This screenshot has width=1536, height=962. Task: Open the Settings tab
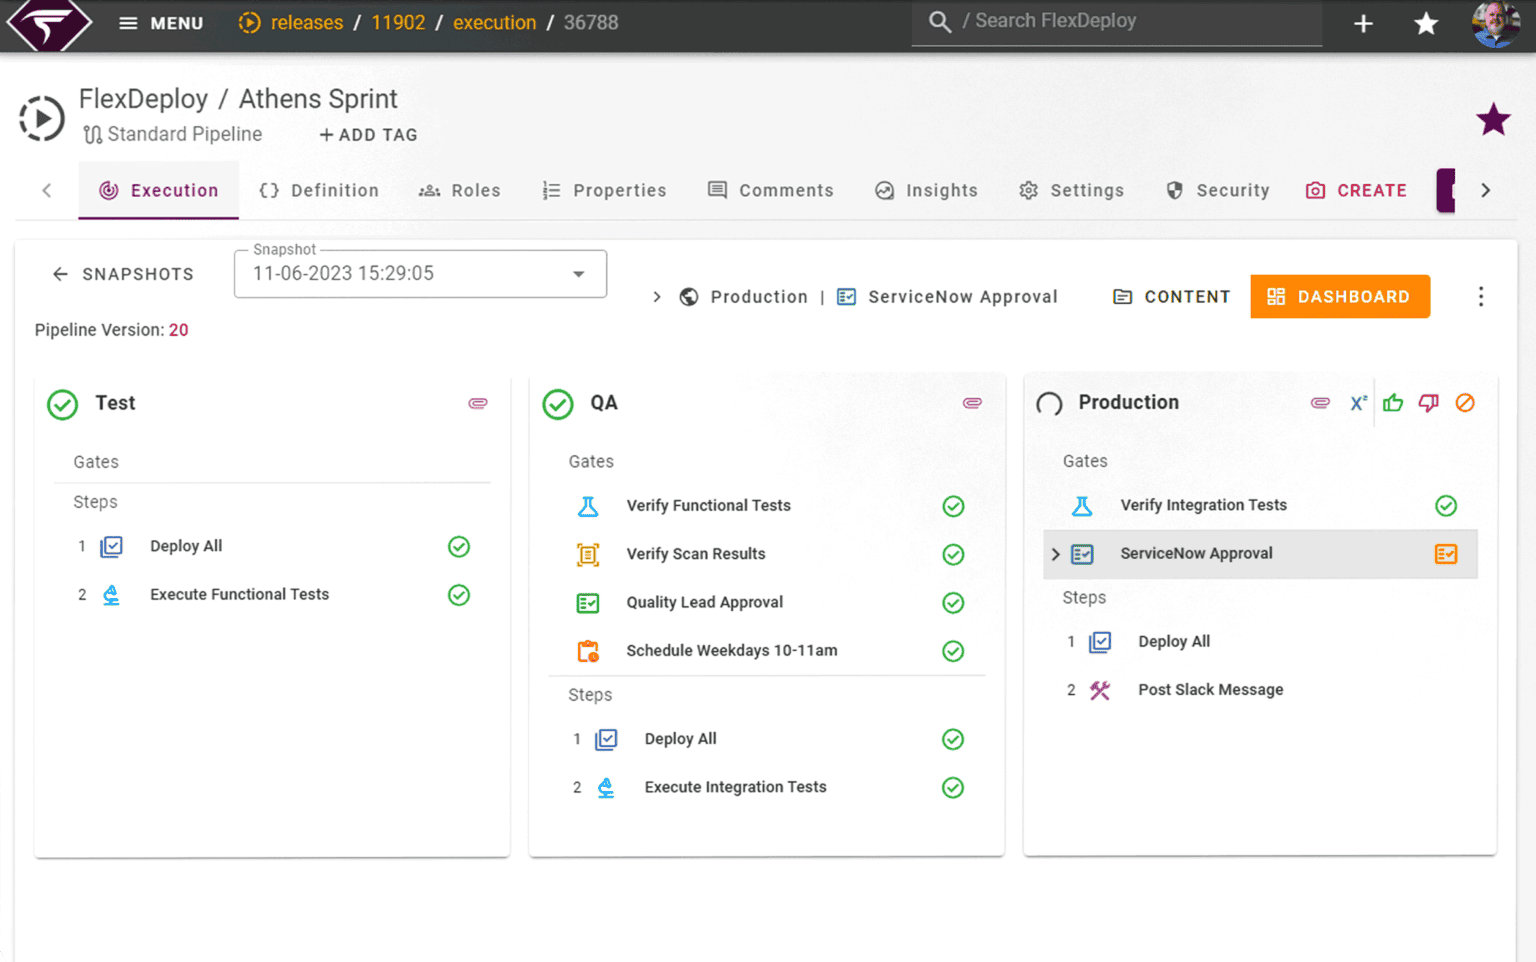pos(1071,190)
